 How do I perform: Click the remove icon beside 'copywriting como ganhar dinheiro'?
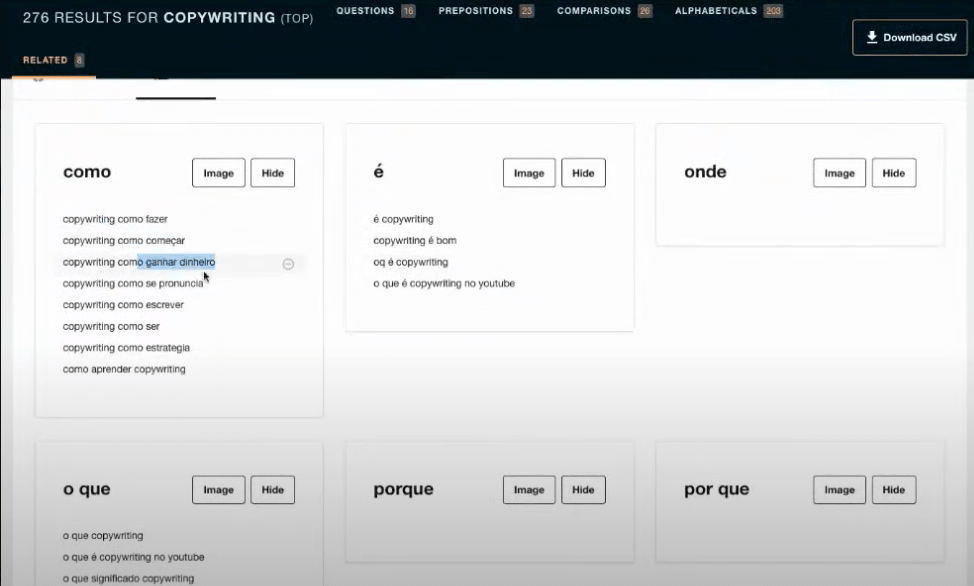coord(288,264)
